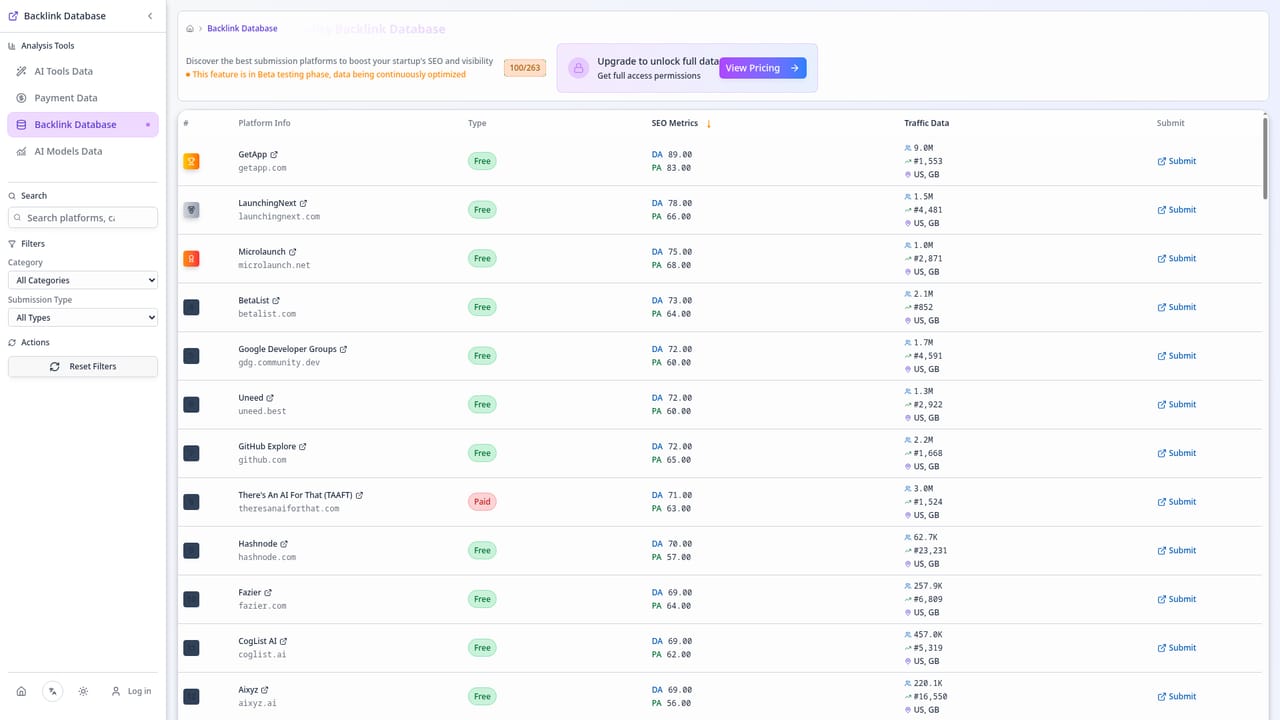Image resolution: width=1280 pixels, height=720 pixels.
Task: Select Backlink Database in sidebar
Action: point(83,124)
